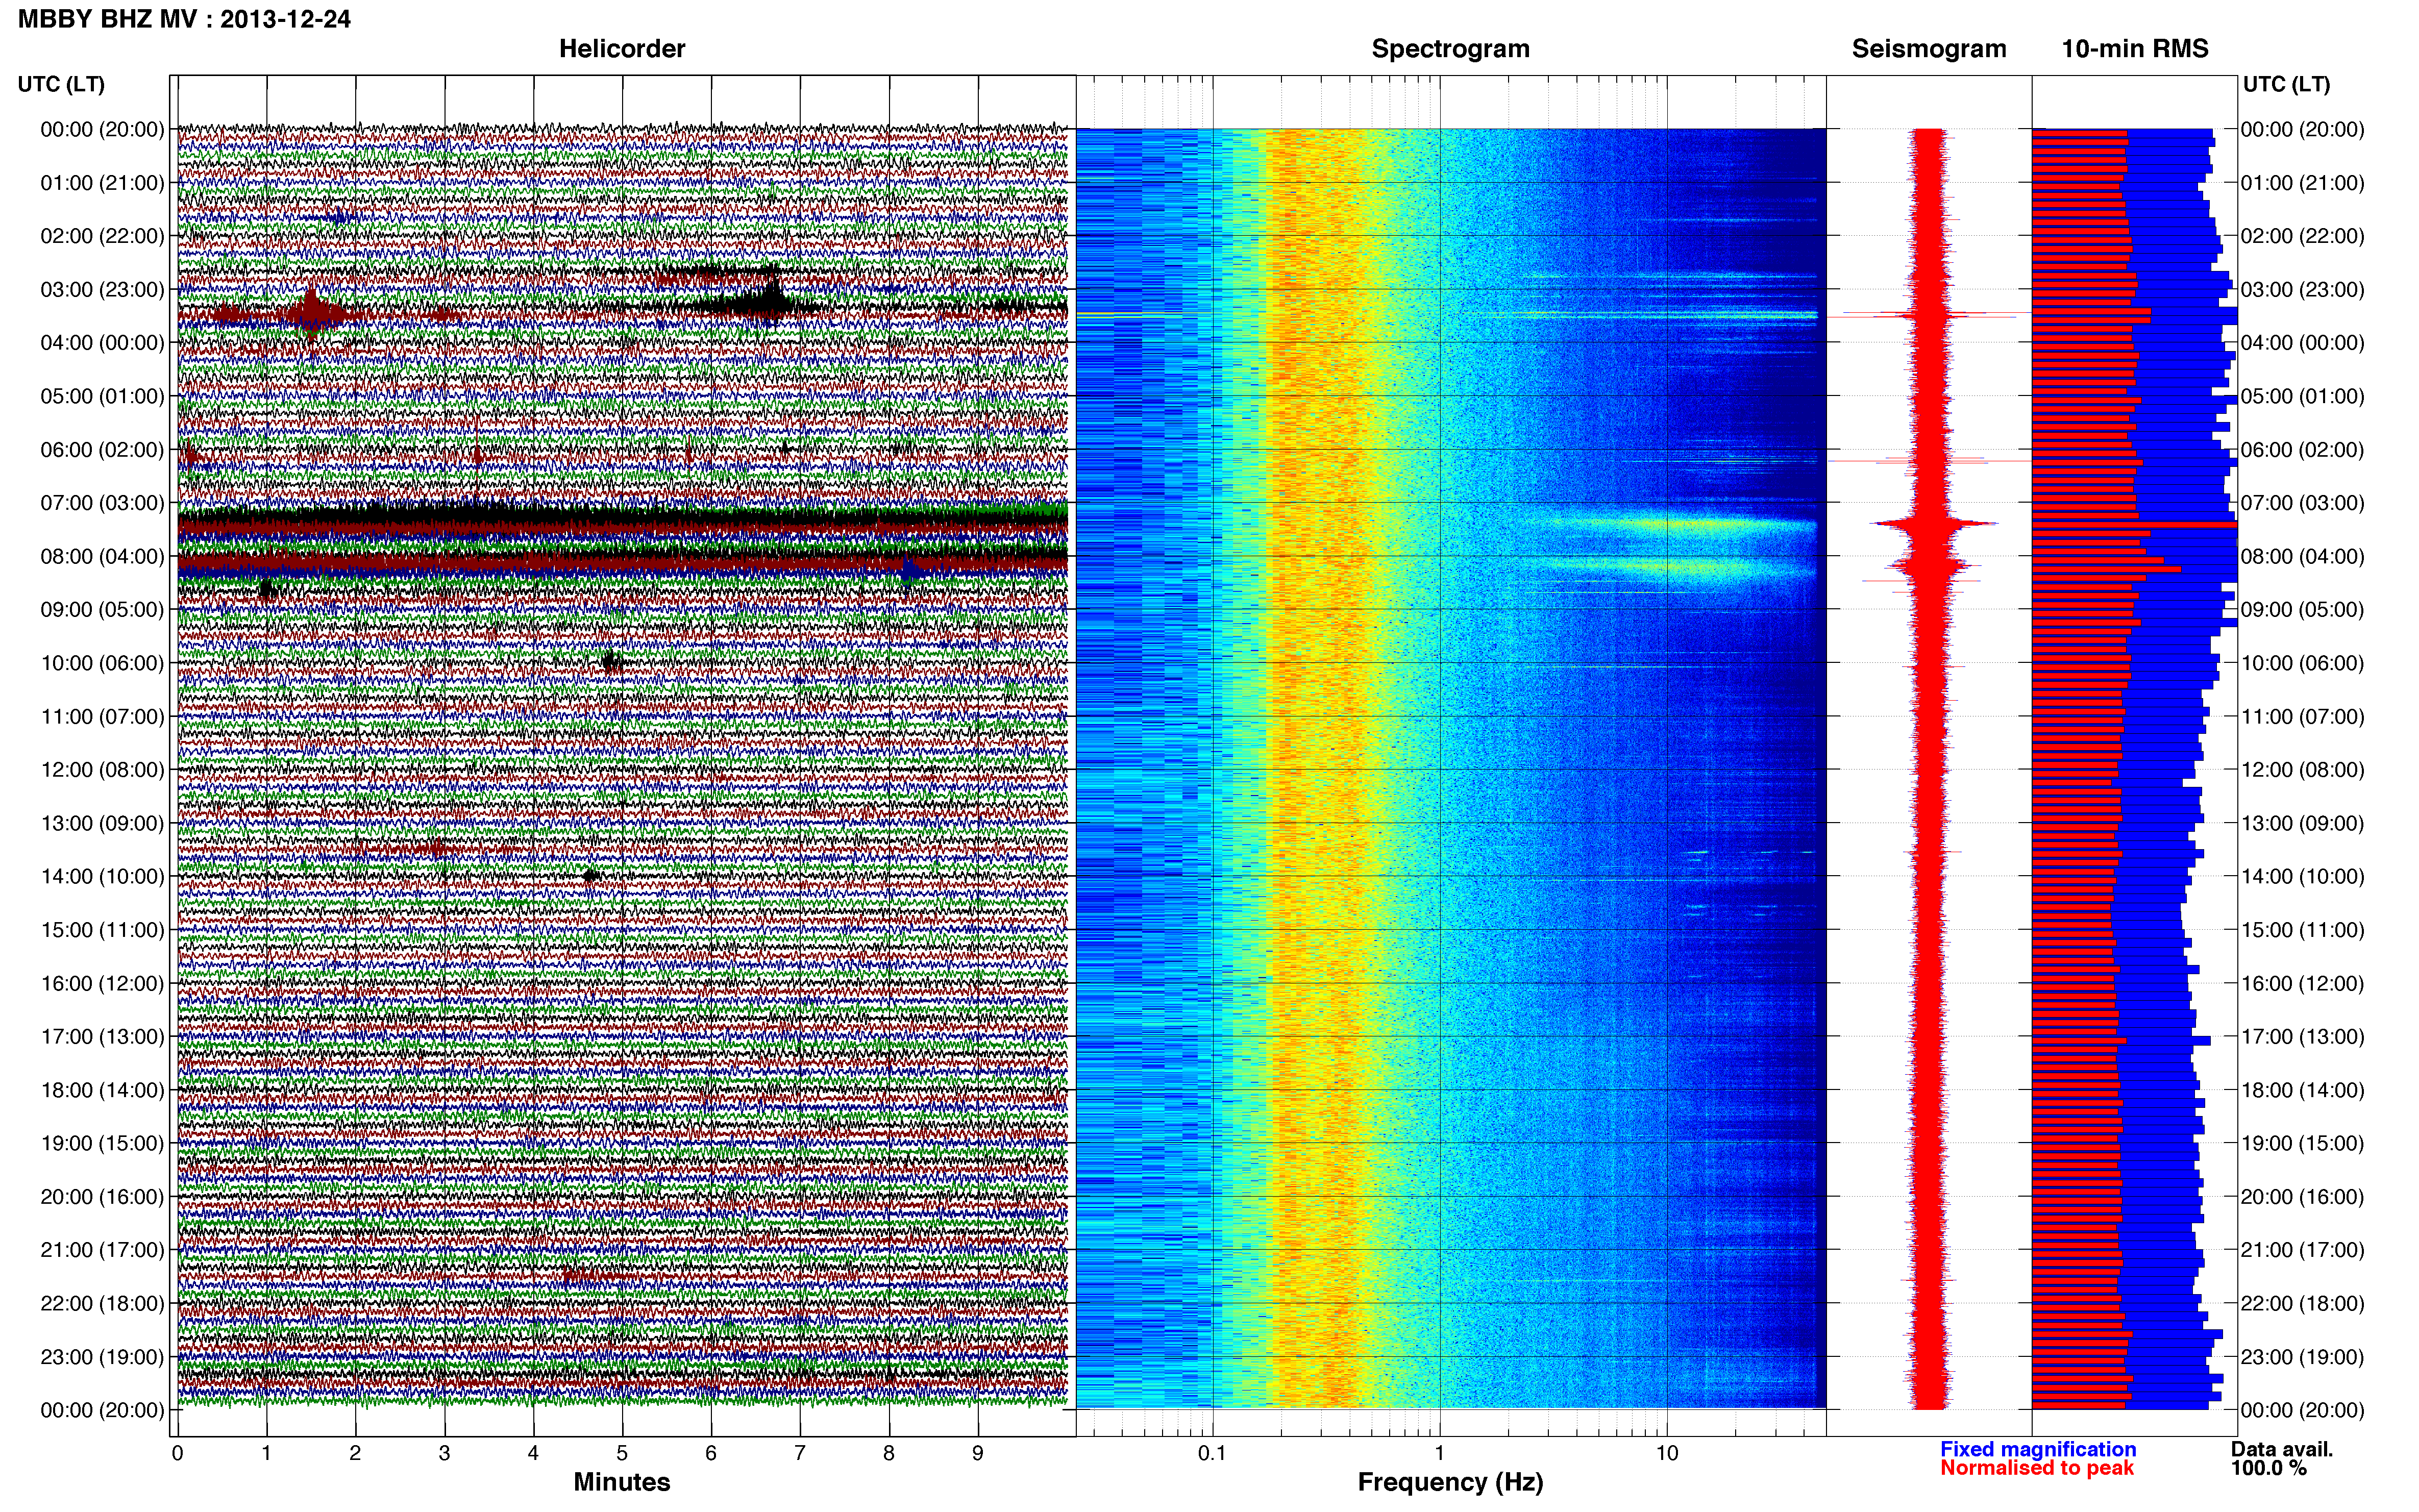Screen dimensions: 2419x1512
Task: Click the dark red event burst near 03:30 on the helicorder
Action: tap(312, 314)
